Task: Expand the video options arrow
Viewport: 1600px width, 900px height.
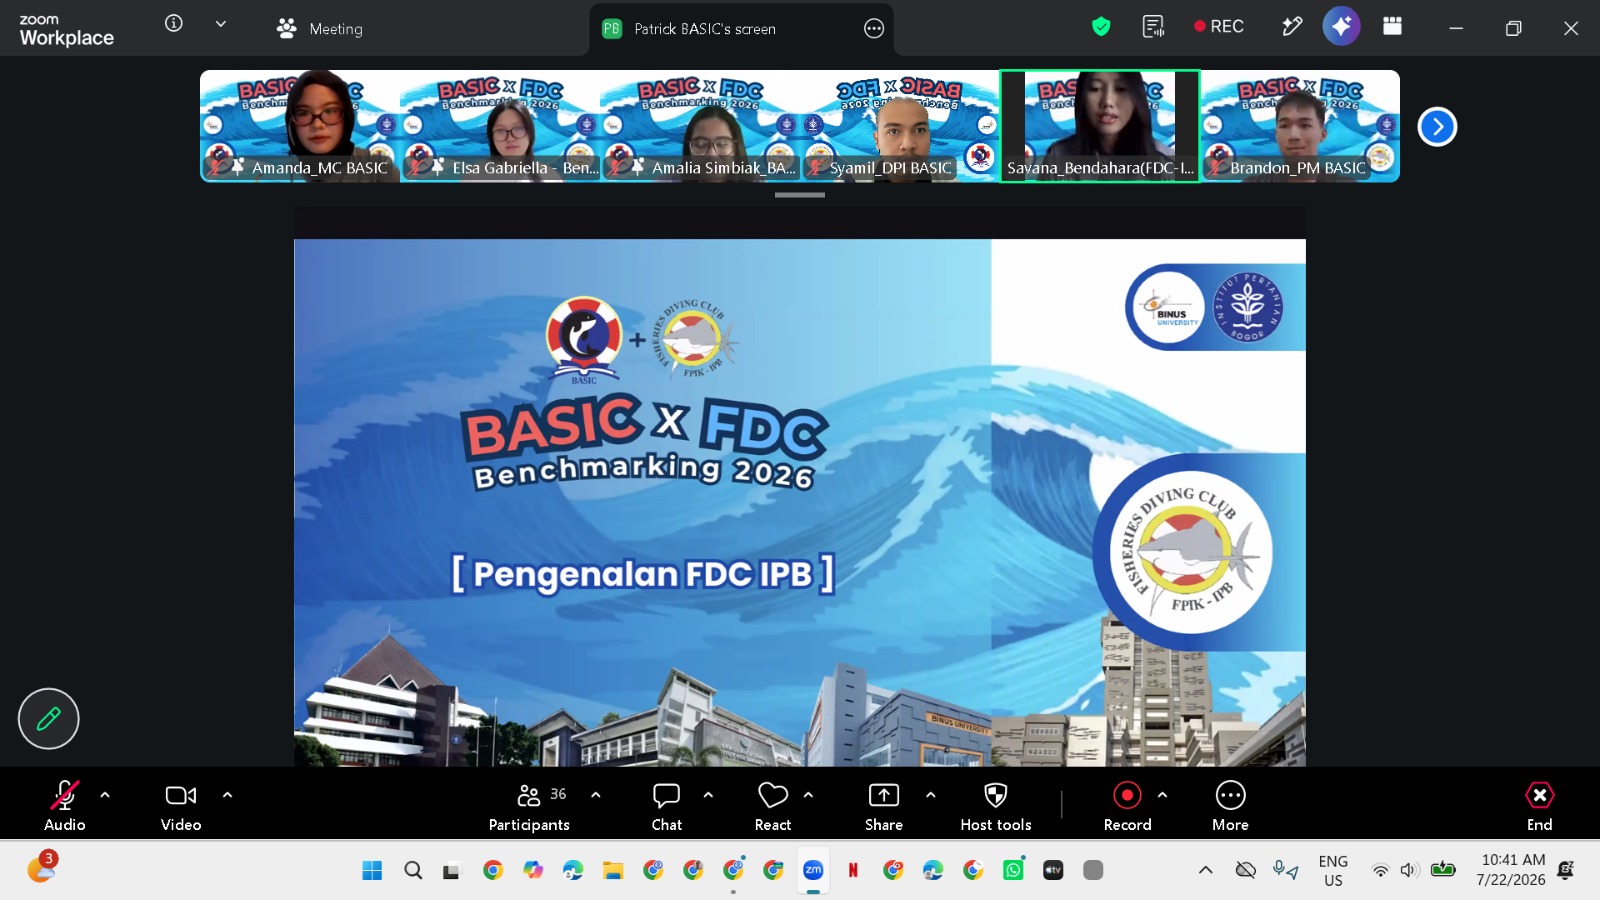Action: coord(227,795)
